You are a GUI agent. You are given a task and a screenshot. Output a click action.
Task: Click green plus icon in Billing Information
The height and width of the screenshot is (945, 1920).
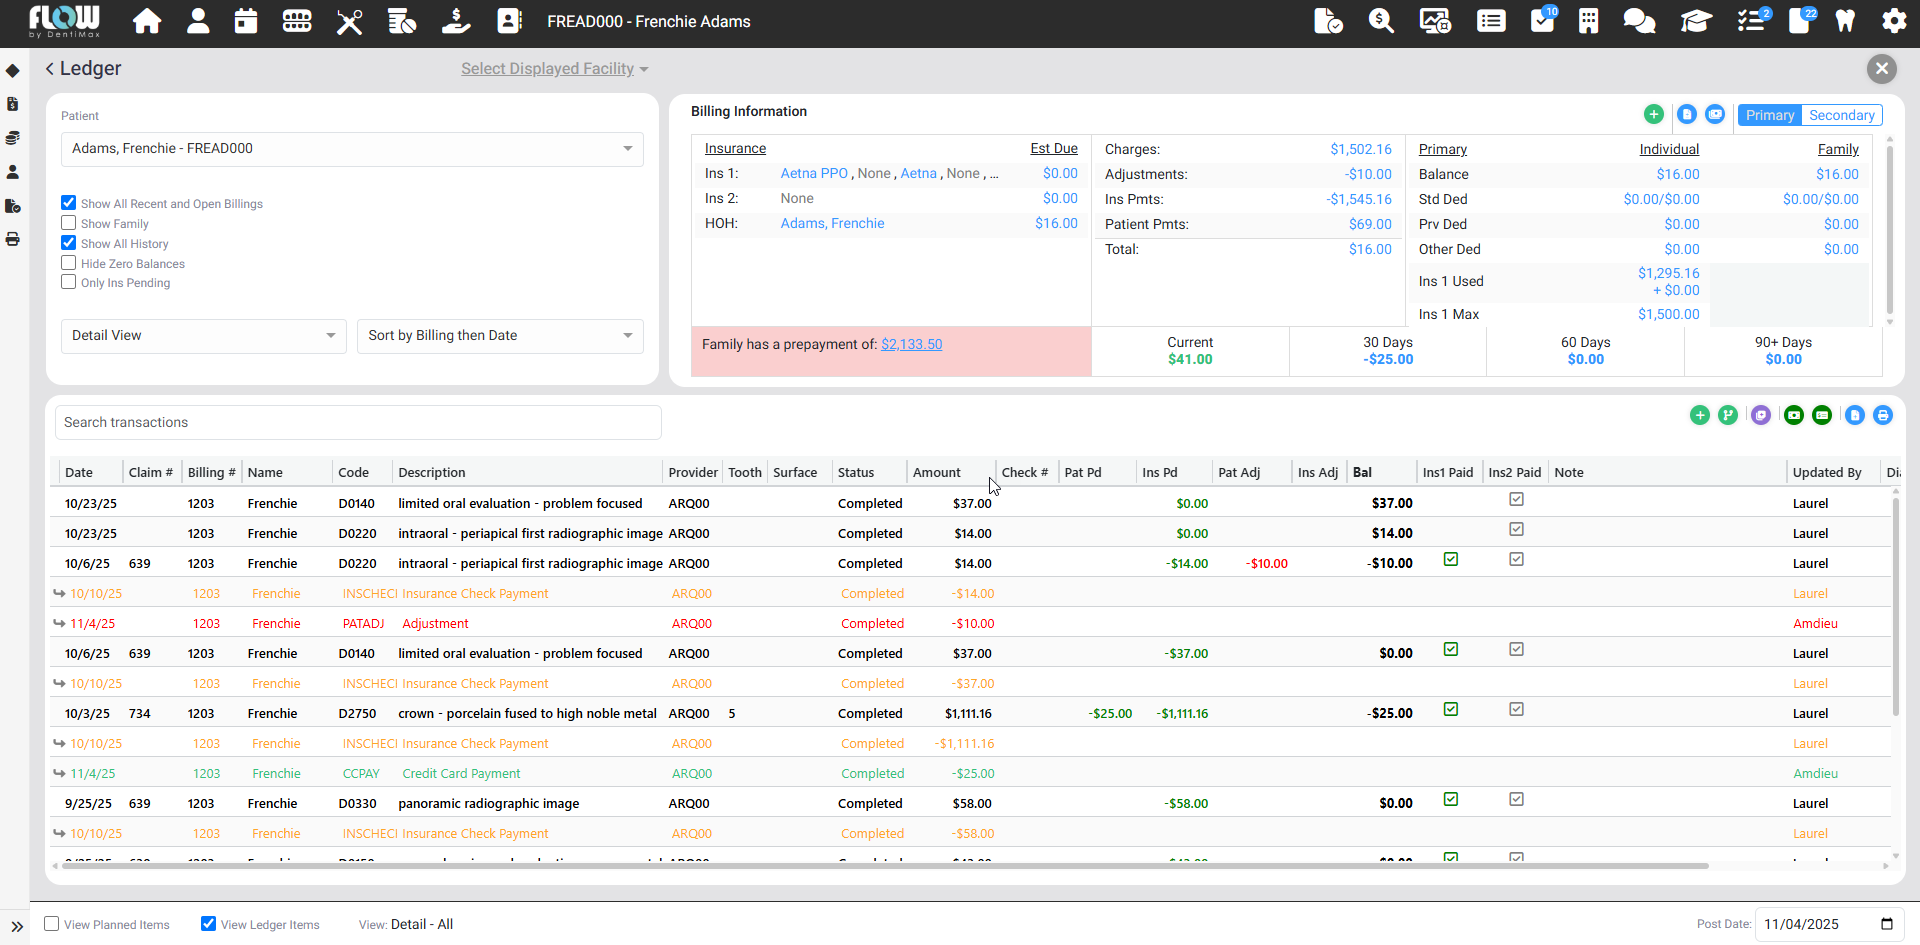coord(1654,115)
